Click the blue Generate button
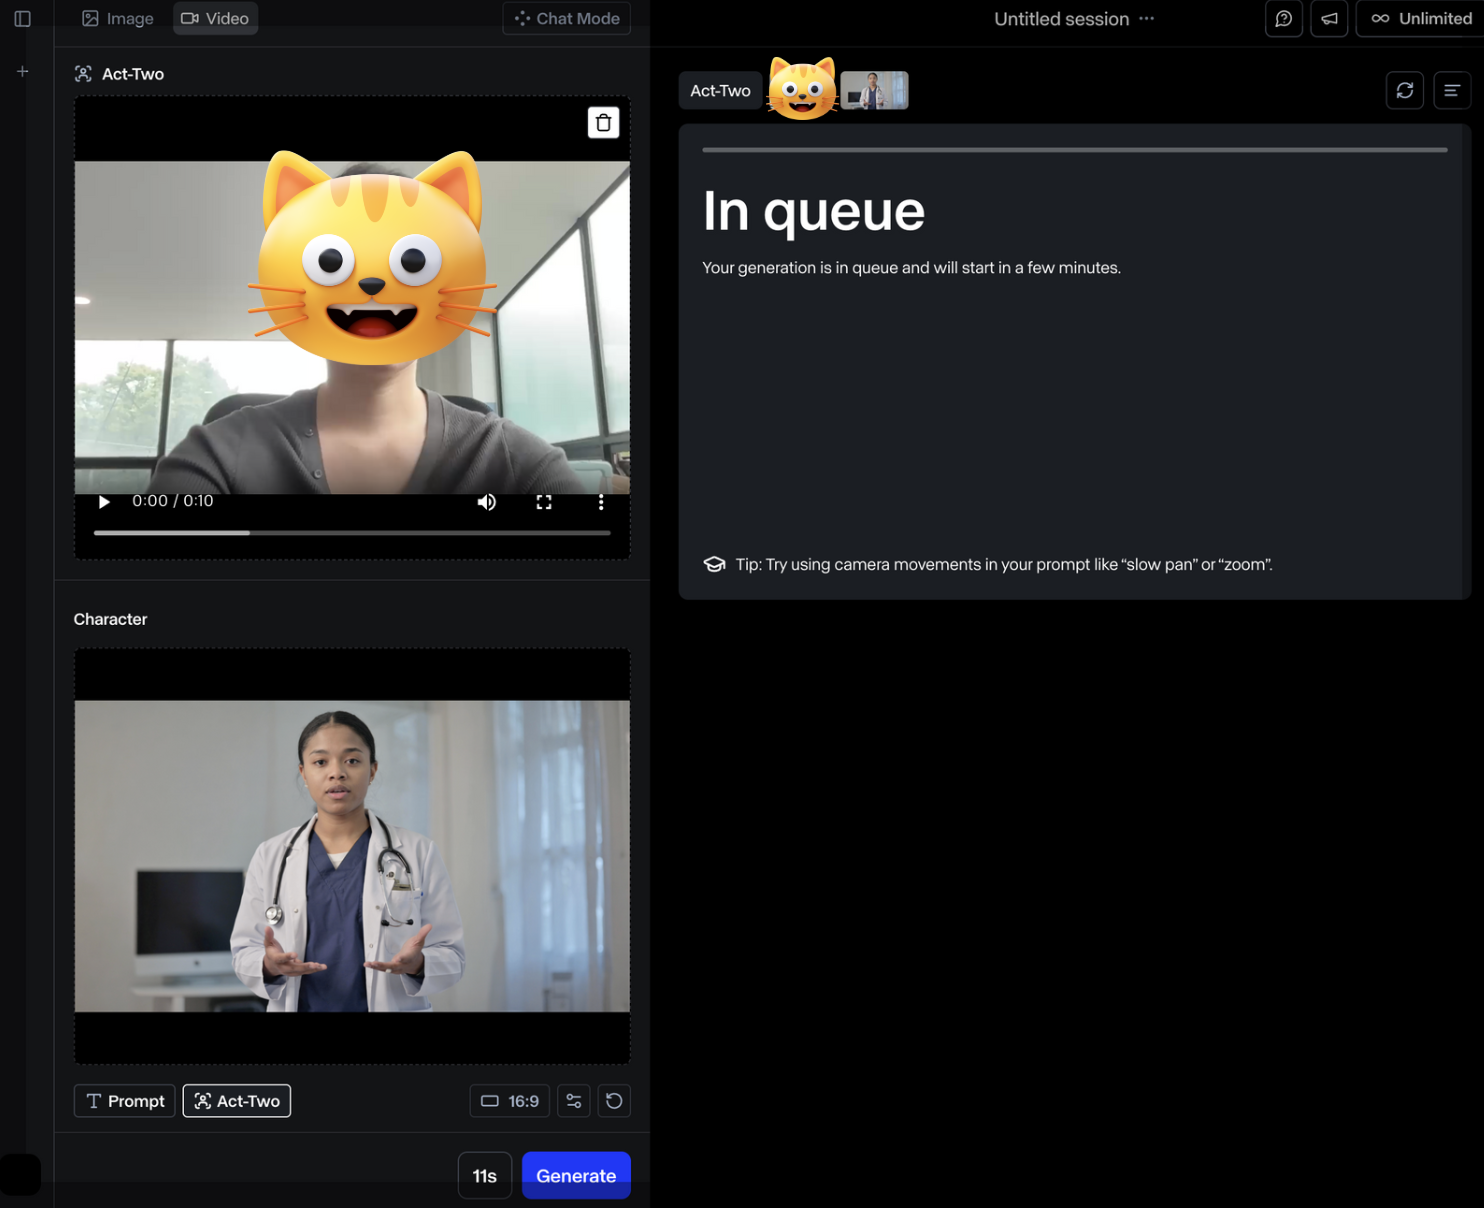The width and height of the screenshot is (1484, 1208). [576, 1176]
